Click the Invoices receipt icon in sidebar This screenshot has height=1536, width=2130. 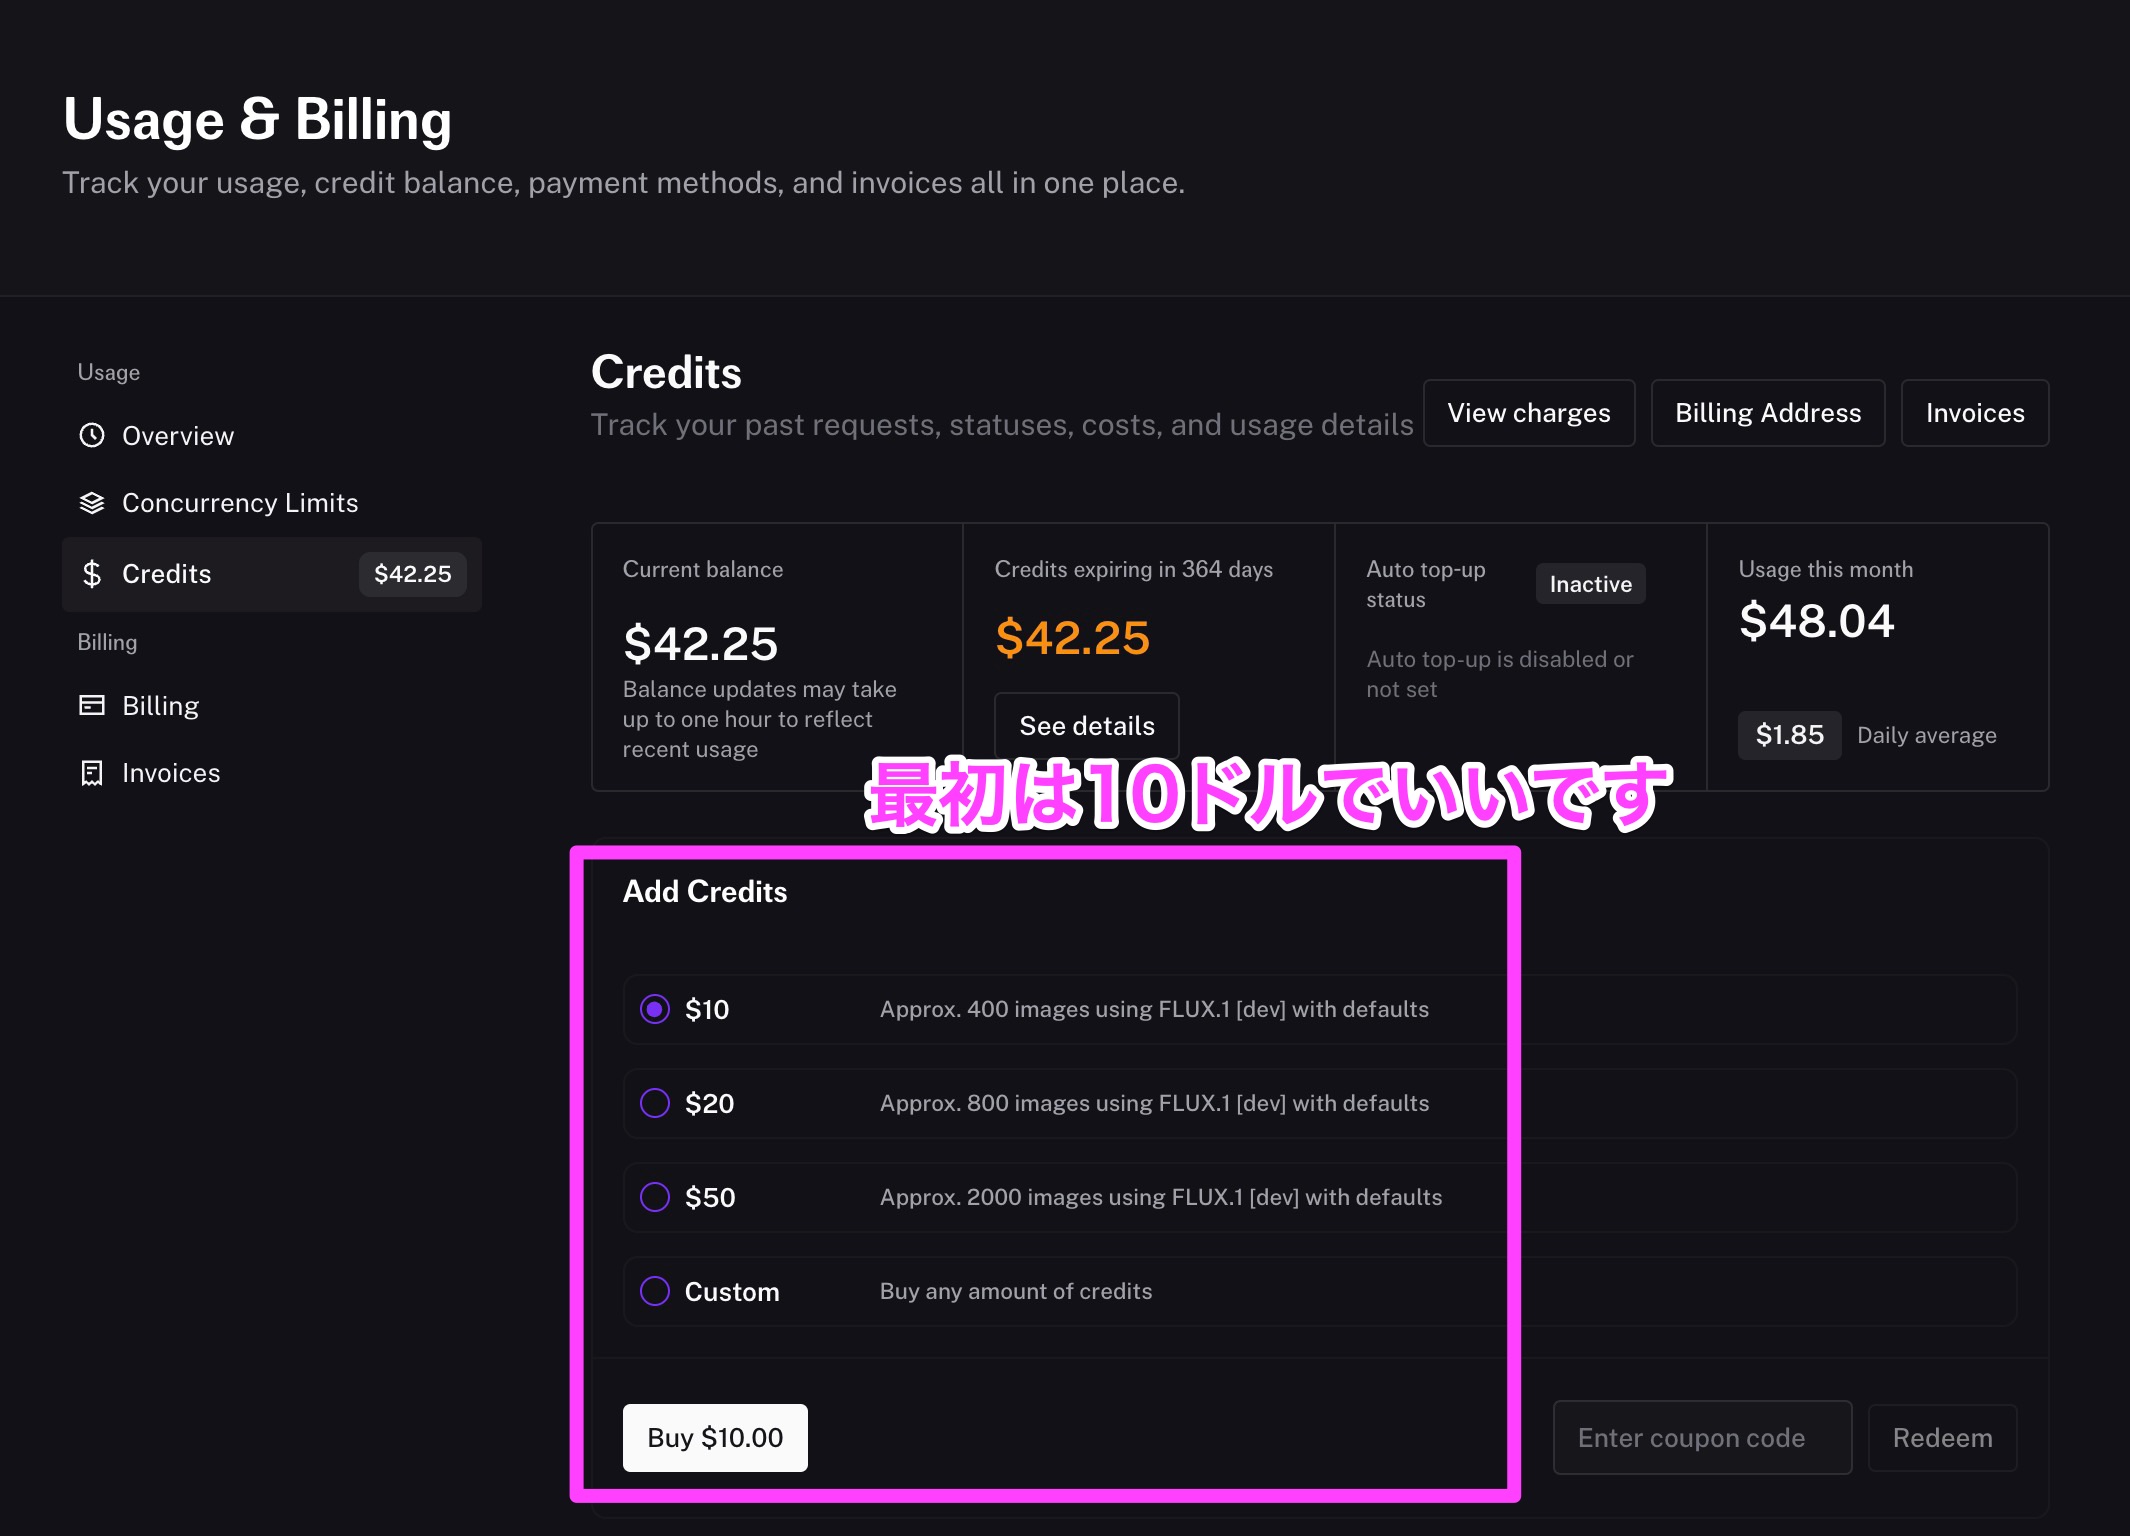coord(92,773)
